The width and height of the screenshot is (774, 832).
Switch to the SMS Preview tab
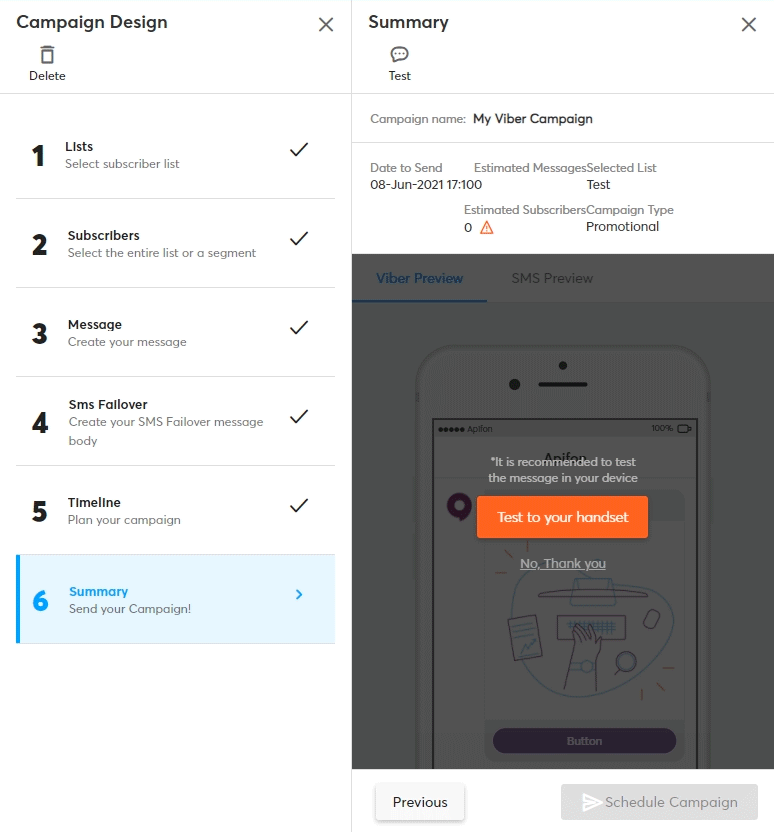click(552, 278)
